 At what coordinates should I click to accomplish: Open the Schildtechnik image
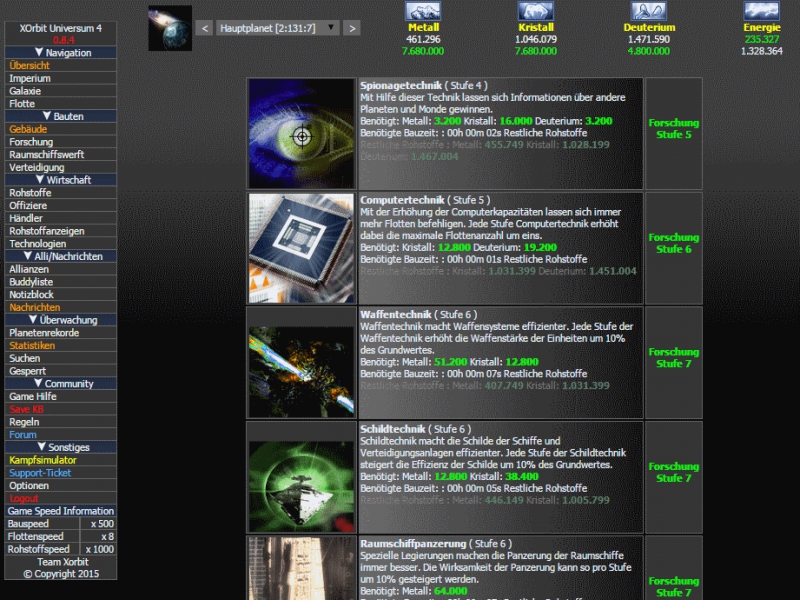(x=302, y=486)
